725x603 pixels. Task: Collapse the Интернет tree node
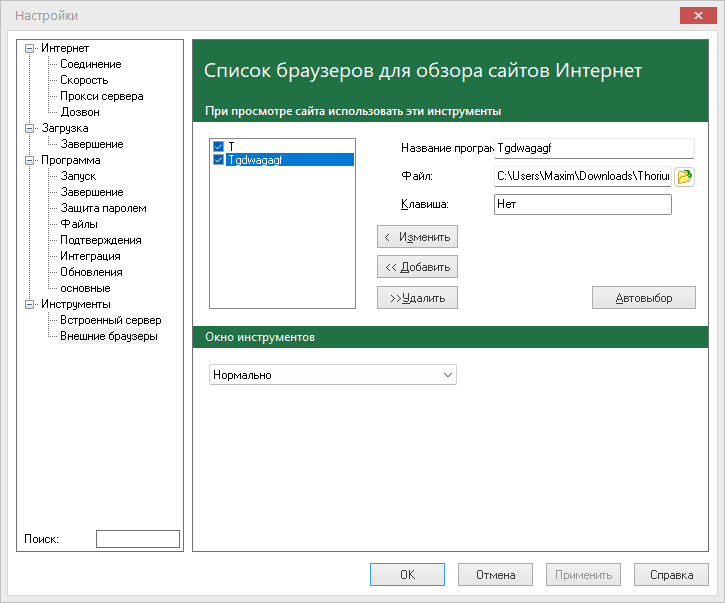point(30,48)
